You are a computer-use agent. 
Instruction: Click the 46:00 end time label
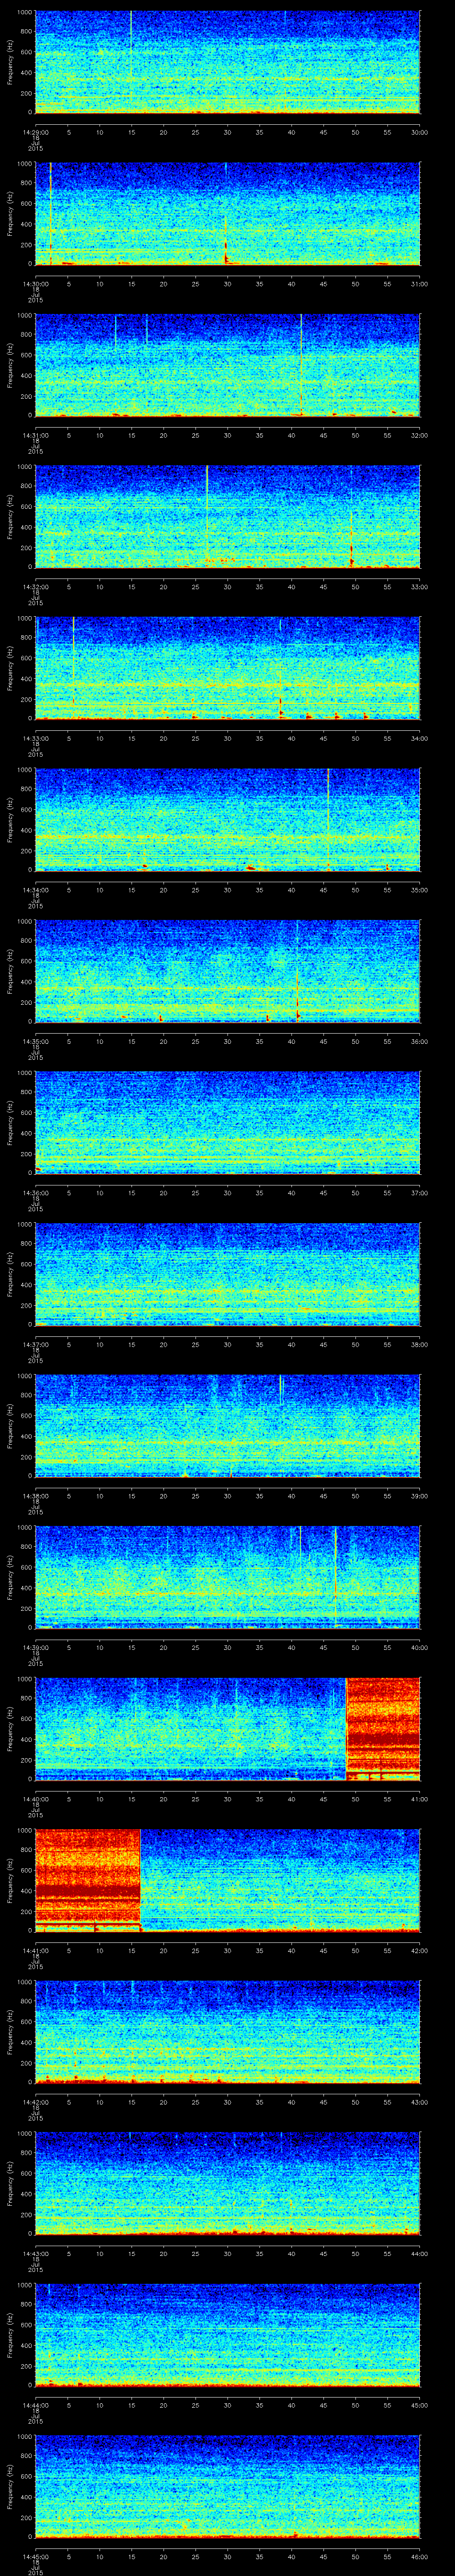(419, 2556)
